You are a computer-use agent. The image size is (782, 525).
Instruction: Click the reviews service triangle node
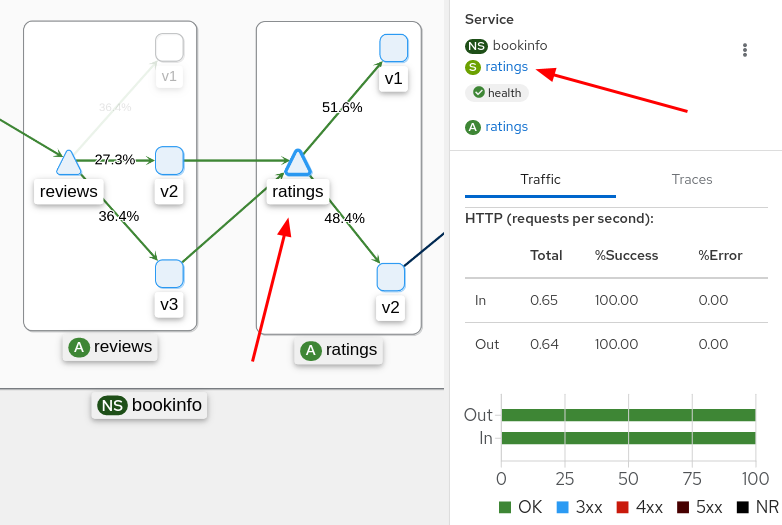pos(68,163)
